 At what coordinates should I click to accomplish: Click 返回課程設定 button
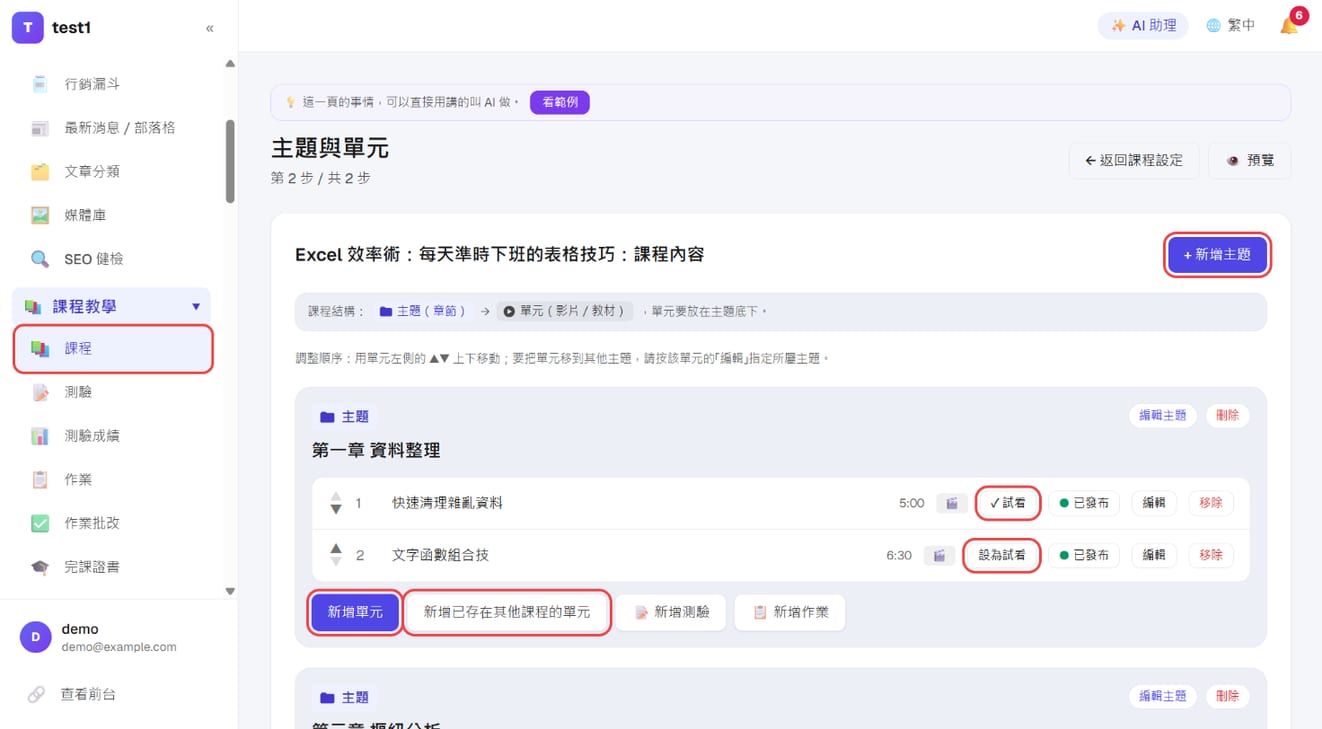point(1133,160)
